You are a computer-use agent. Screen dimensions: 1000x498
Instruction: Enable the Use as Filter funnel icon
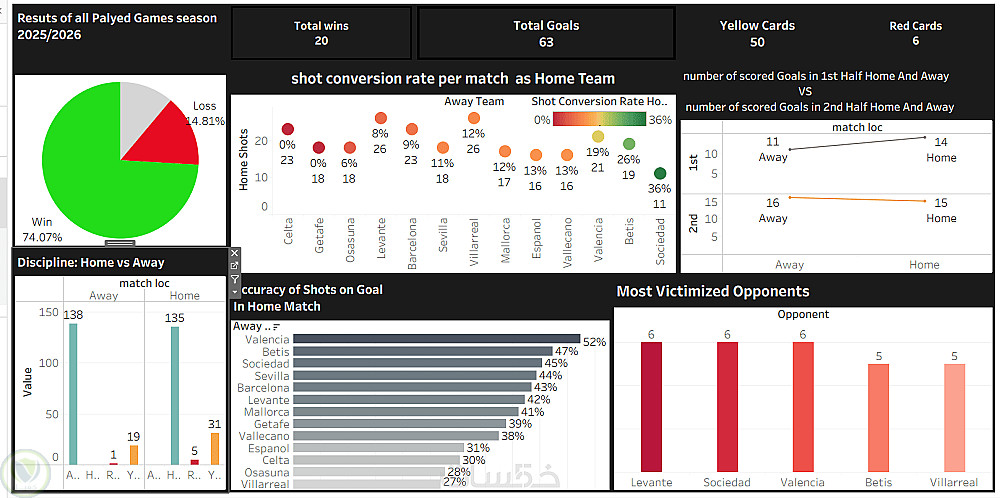tap(234, 279)
